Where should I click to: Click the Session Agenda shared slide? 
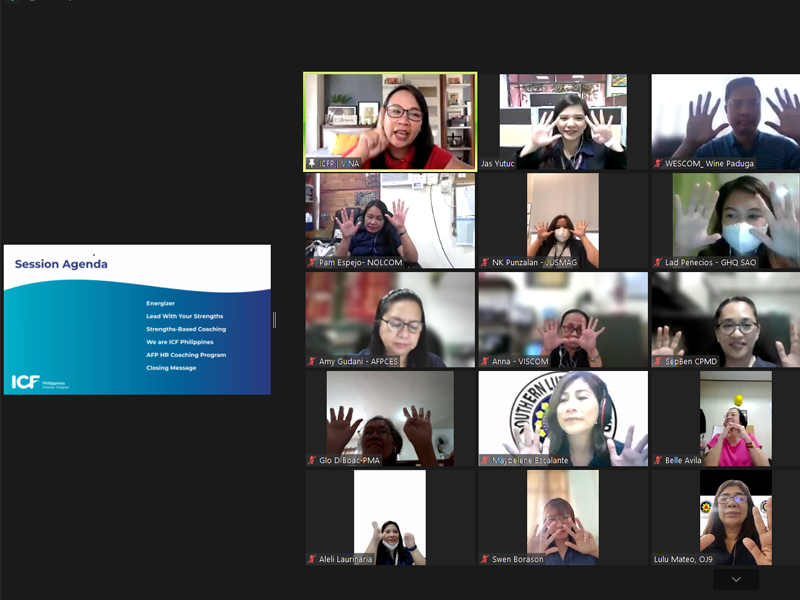pos(137,319)
